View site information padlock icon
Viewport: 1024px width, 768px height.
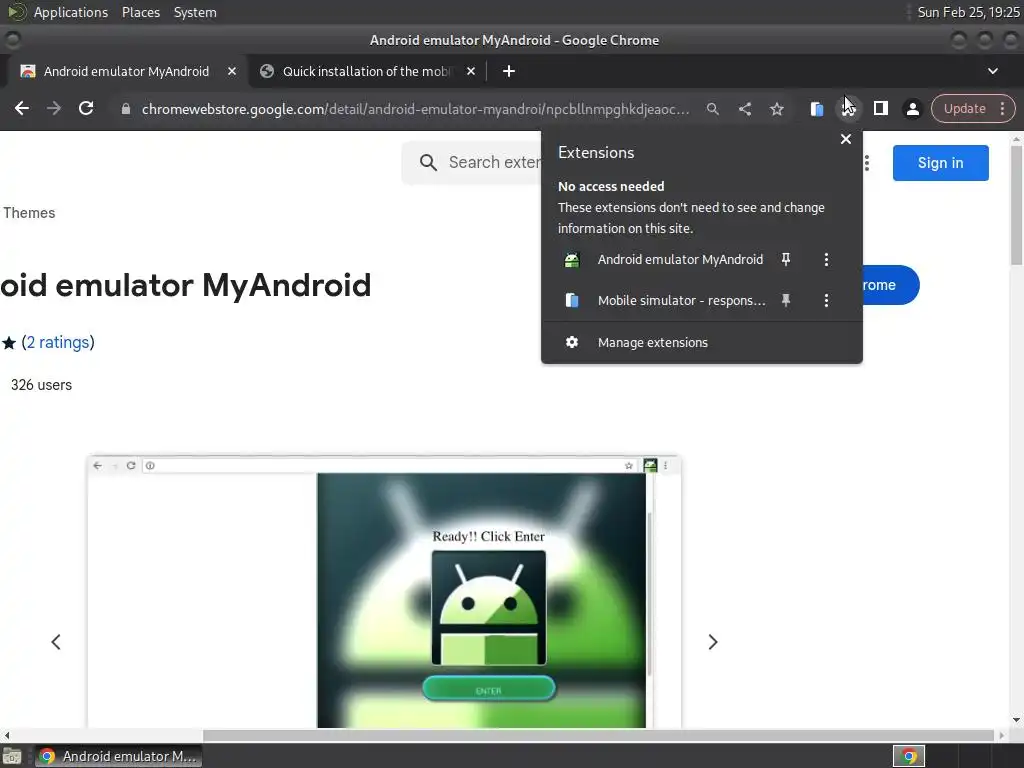(x=125, y=109)
